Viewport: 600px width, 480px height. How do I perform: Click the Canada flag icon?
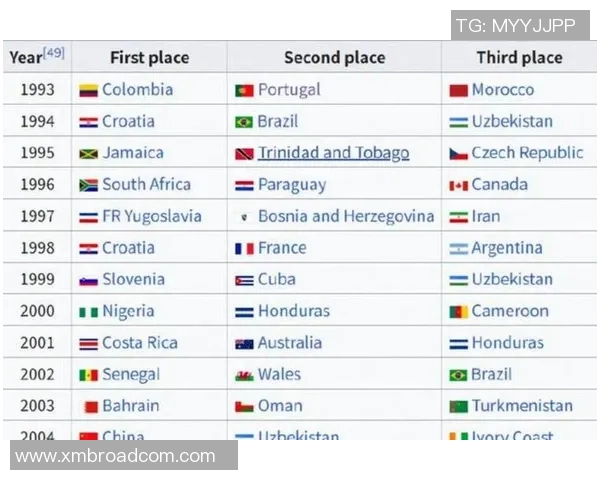[458, 185]
